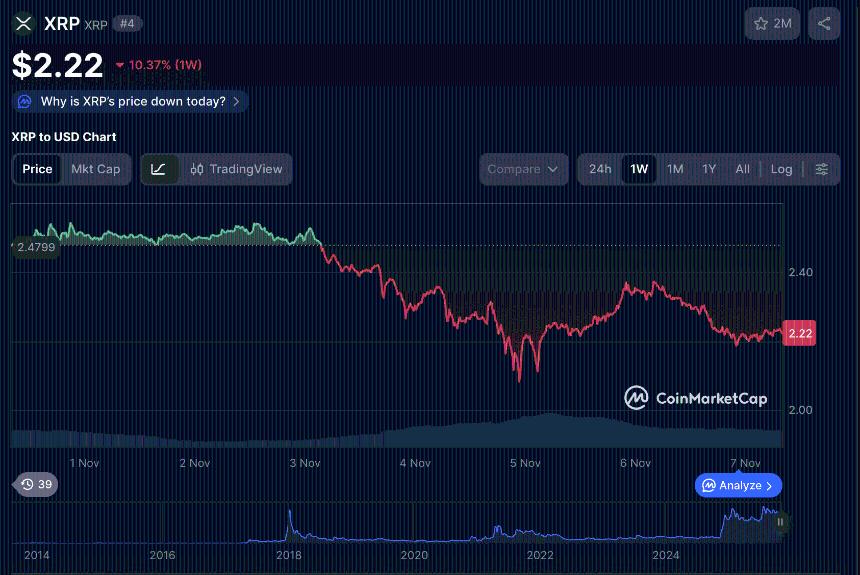Select the 24h time range
Screen dimensions: 860x575
(600, 169)
